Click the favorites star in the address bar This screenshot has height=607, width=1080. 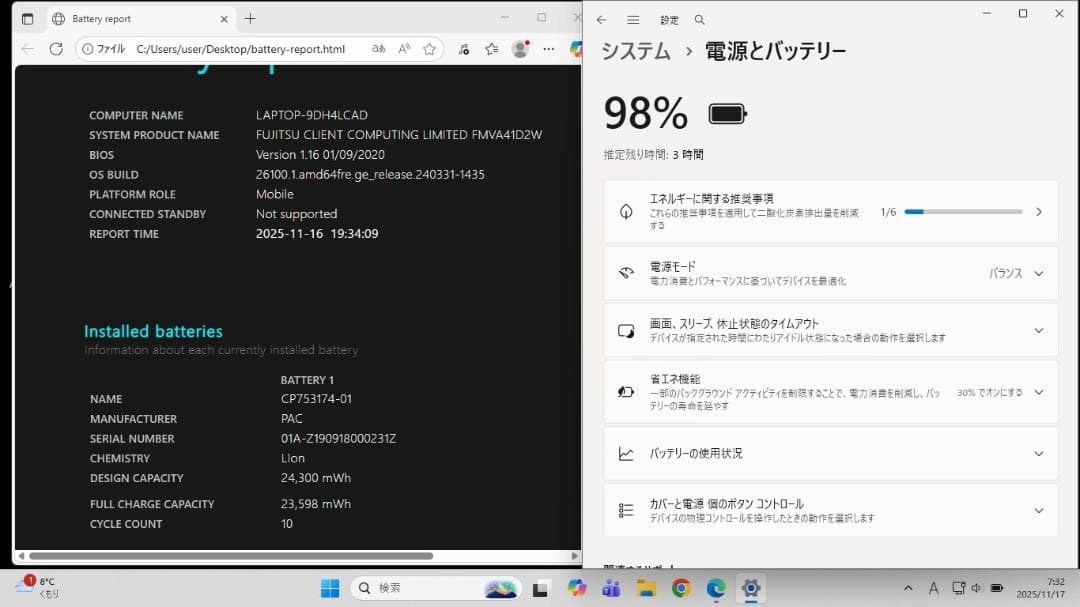click(x=430, y=48)
